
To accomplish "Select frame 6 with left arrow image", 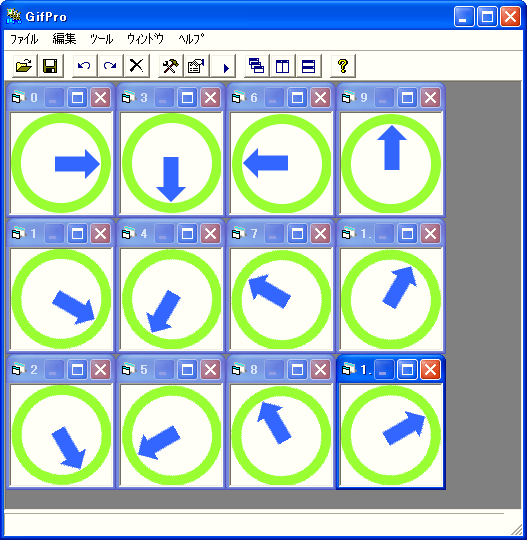I will pyautogui.click(x=281, y=163).
